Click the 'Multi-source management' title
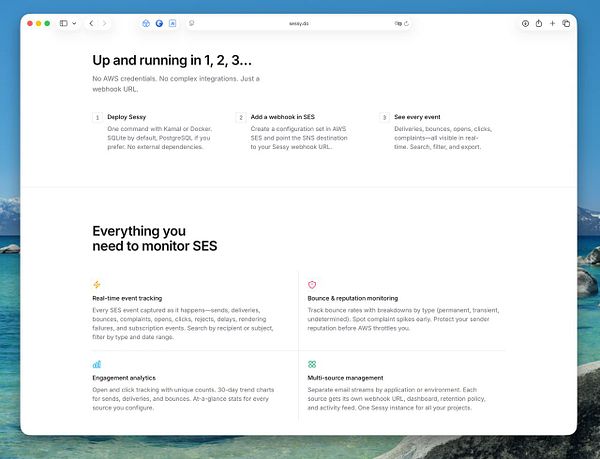600x459 pixels. click(x=346, y=378)
